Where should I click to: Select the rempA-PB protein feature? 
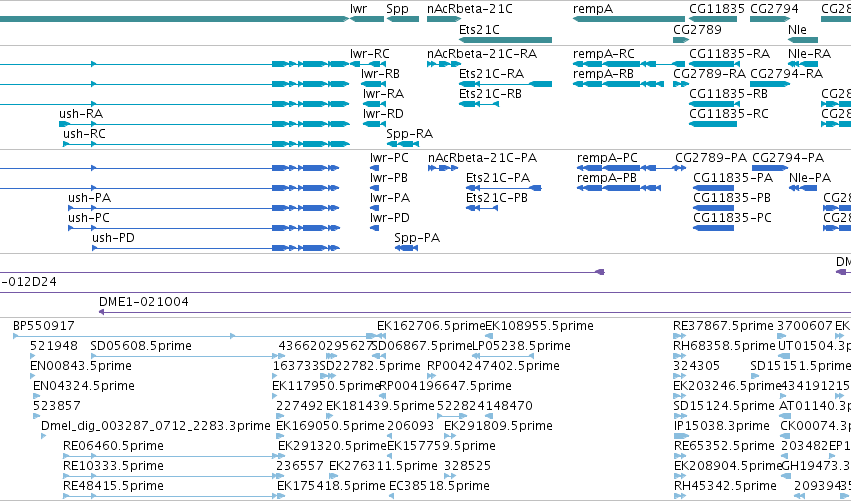click(x=619, y=188)
